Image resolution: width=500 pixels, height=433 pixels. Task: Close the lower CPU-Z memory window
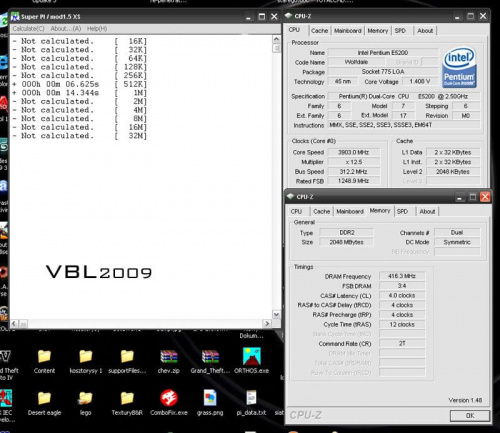click(x=485, y=197)
